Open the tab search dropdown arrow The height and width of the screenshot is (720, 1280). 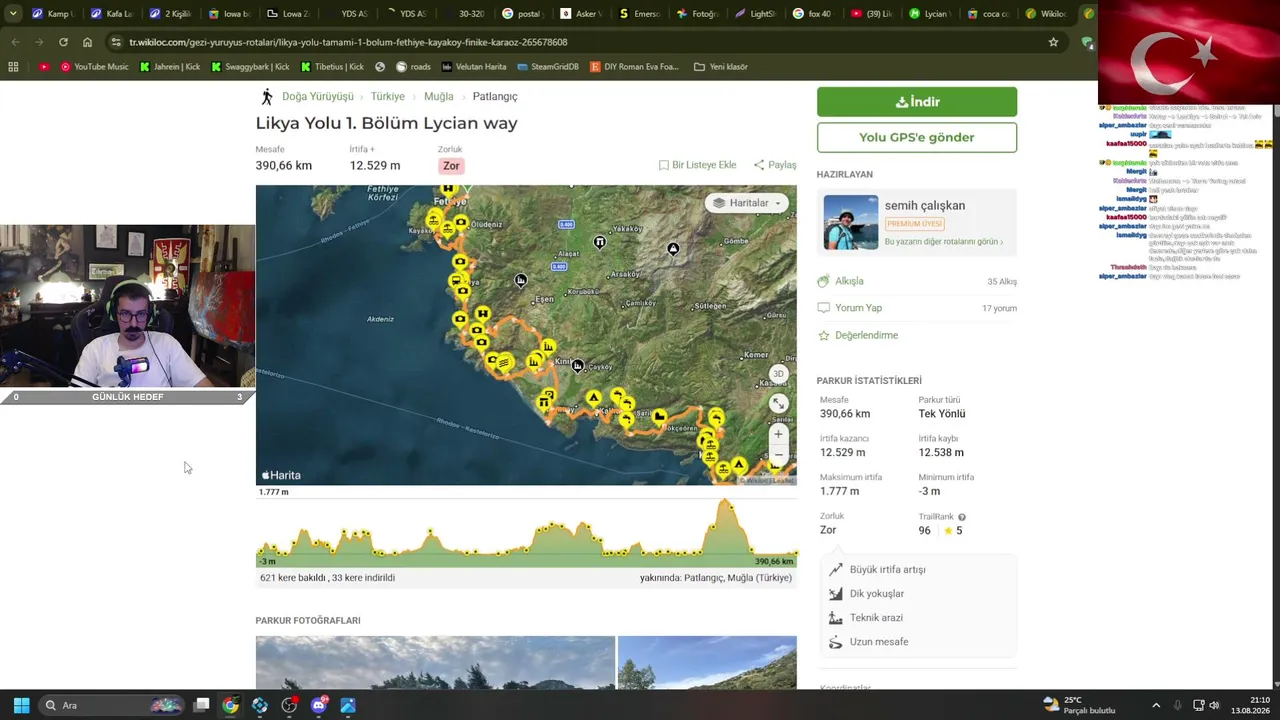pos(13,14)
